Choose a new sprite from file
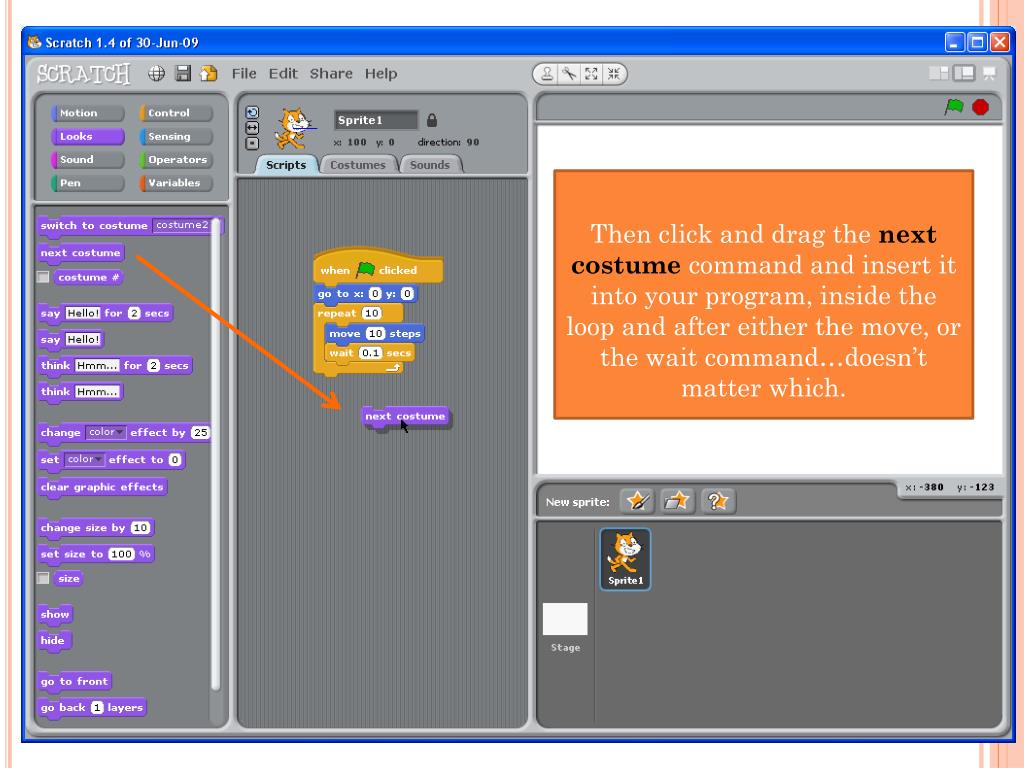 (x=677, y=502)
